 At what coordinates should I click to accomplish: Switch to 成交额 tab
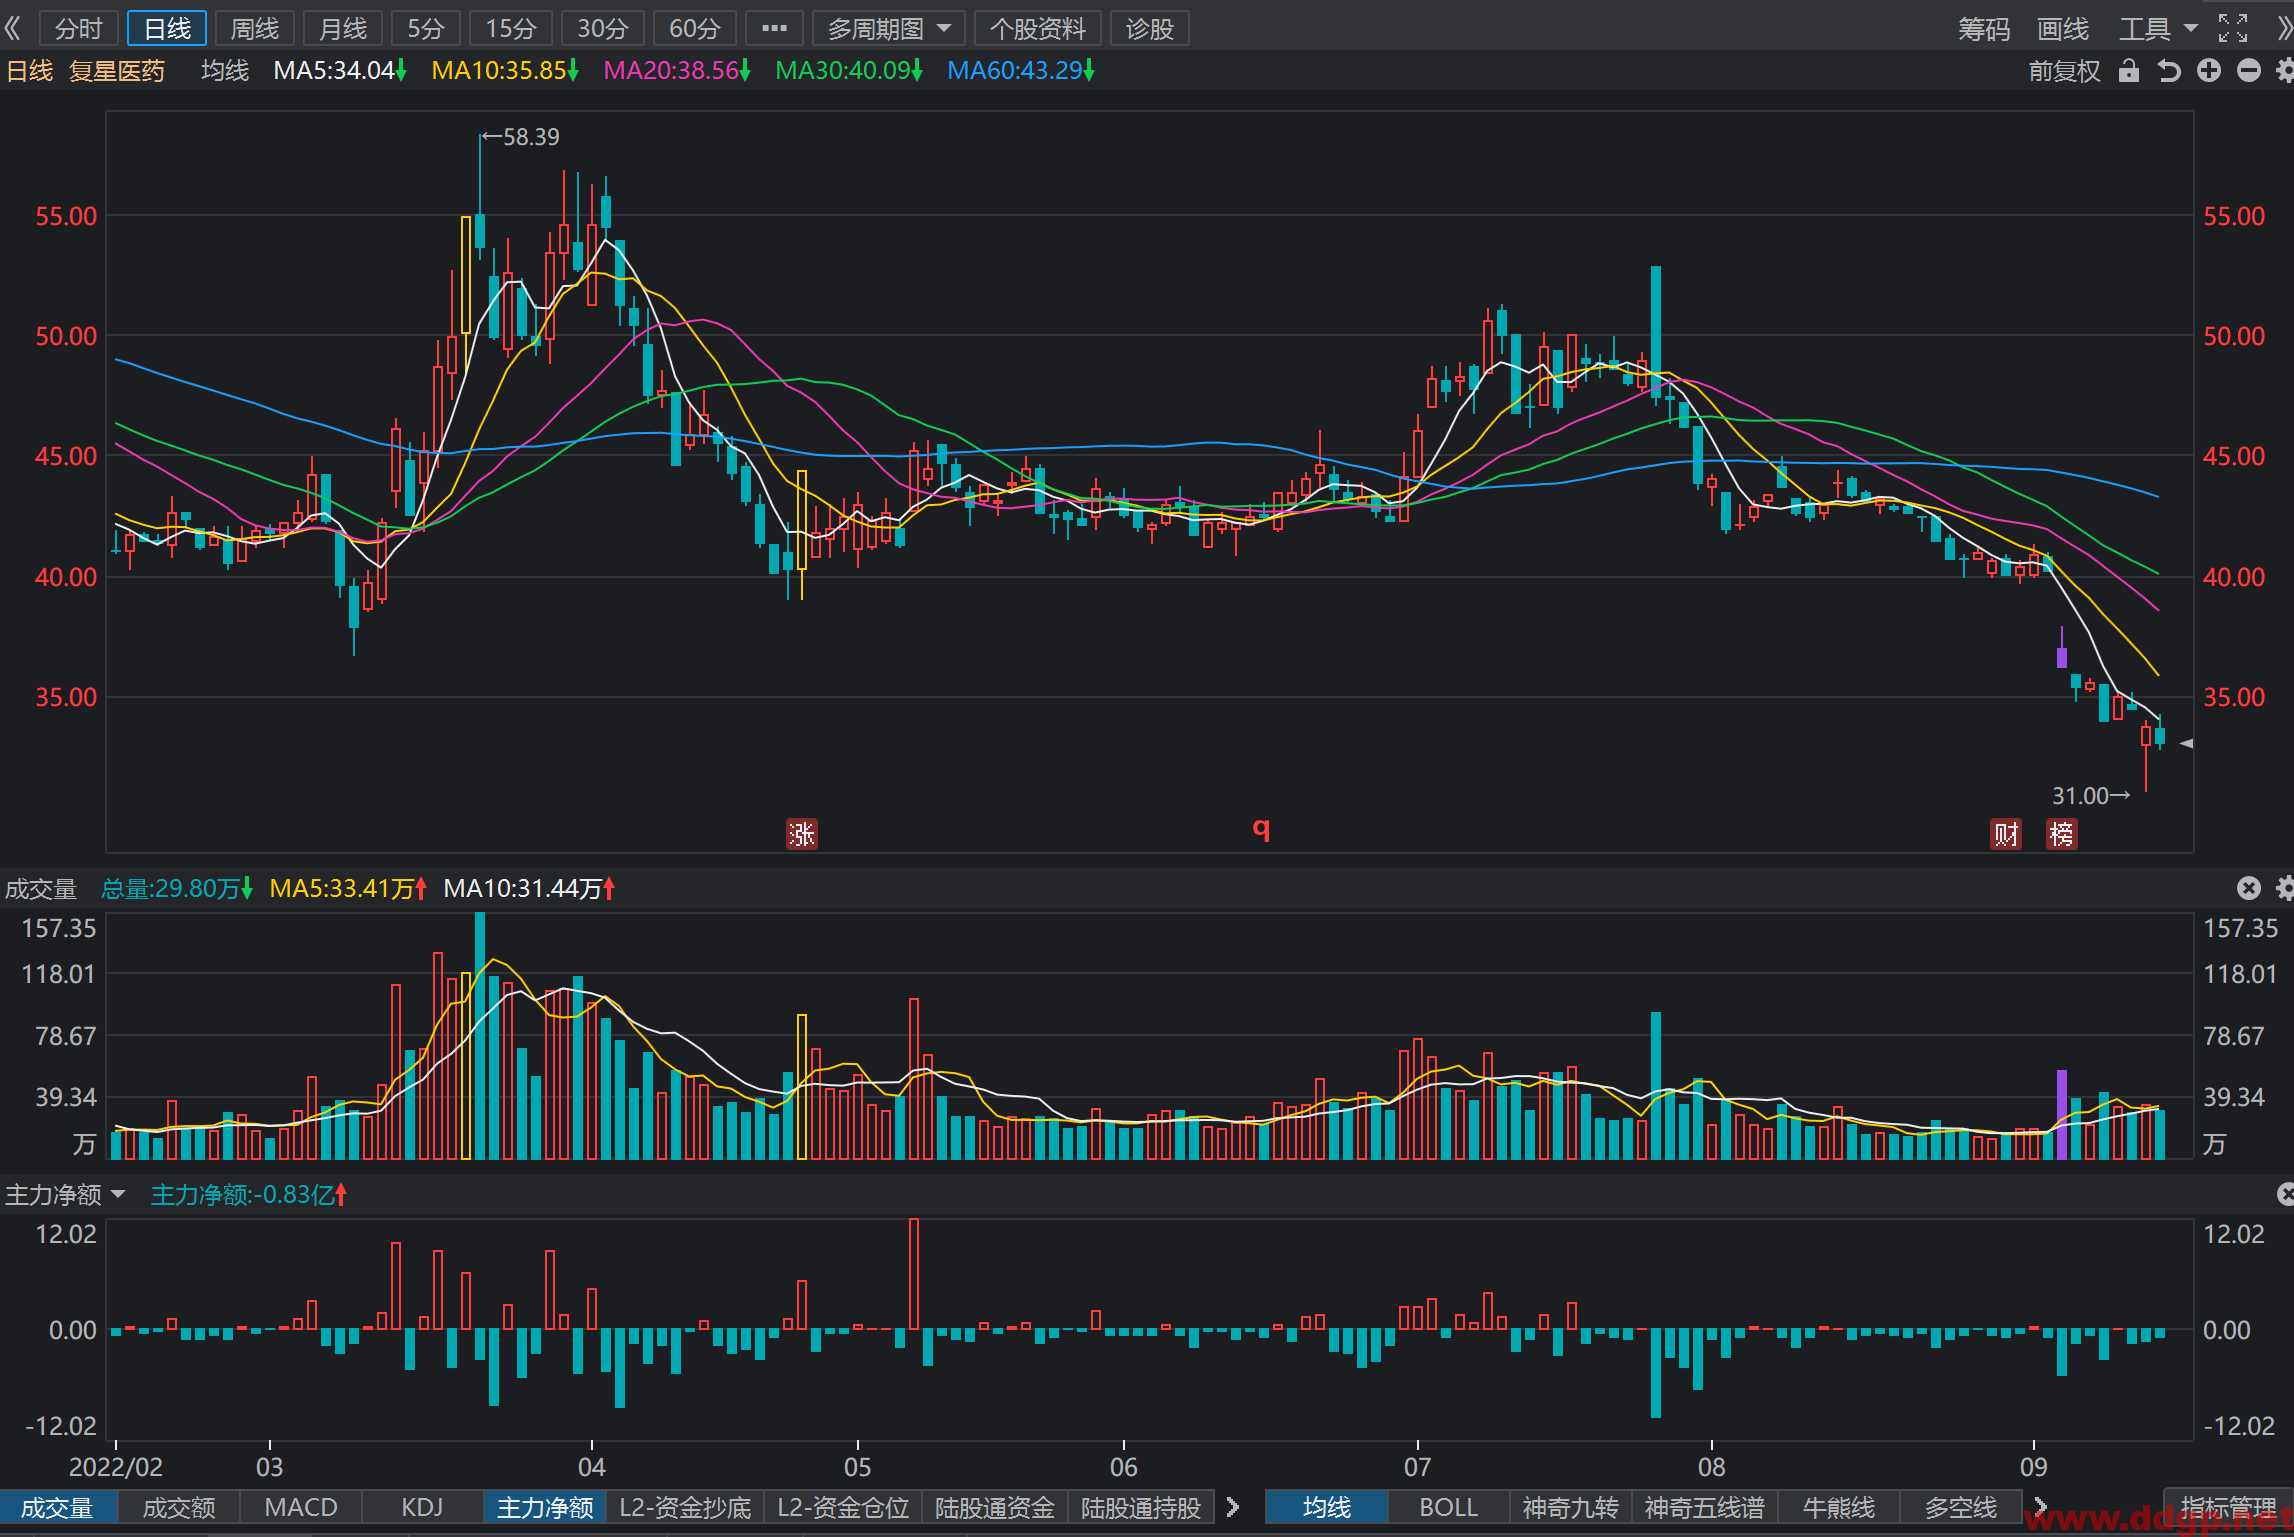[x=179, y=1507]
